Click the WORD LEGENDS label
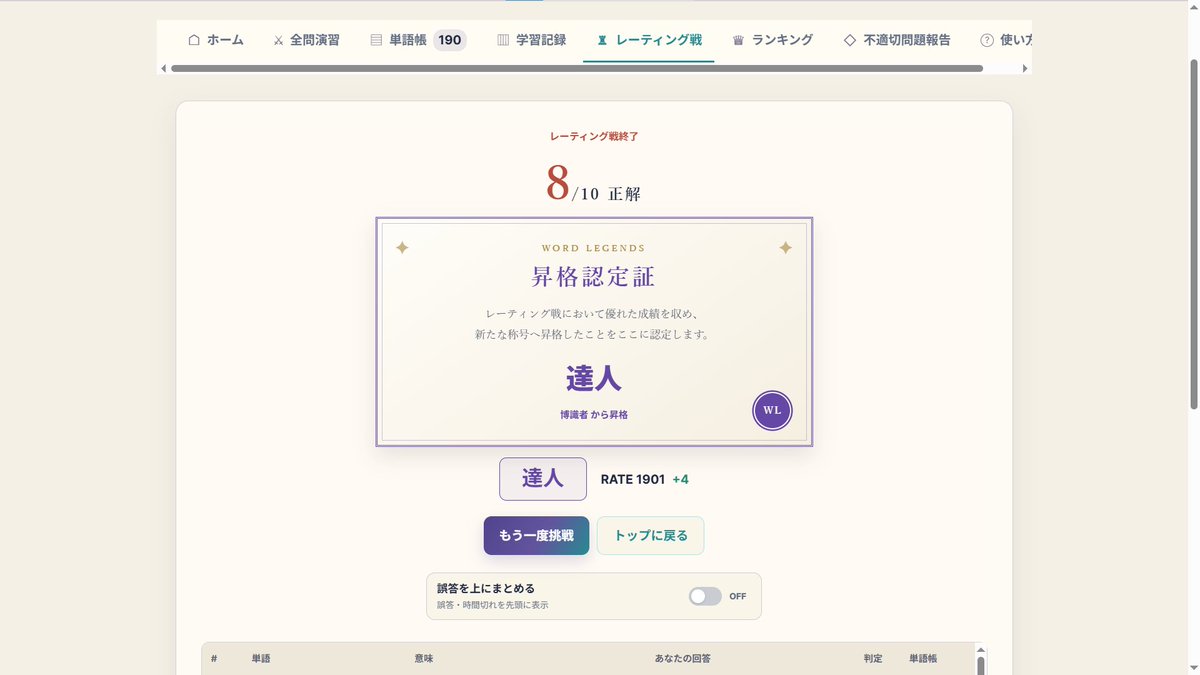Viewport: 1200px width, 675px height. tap(594, 248)
